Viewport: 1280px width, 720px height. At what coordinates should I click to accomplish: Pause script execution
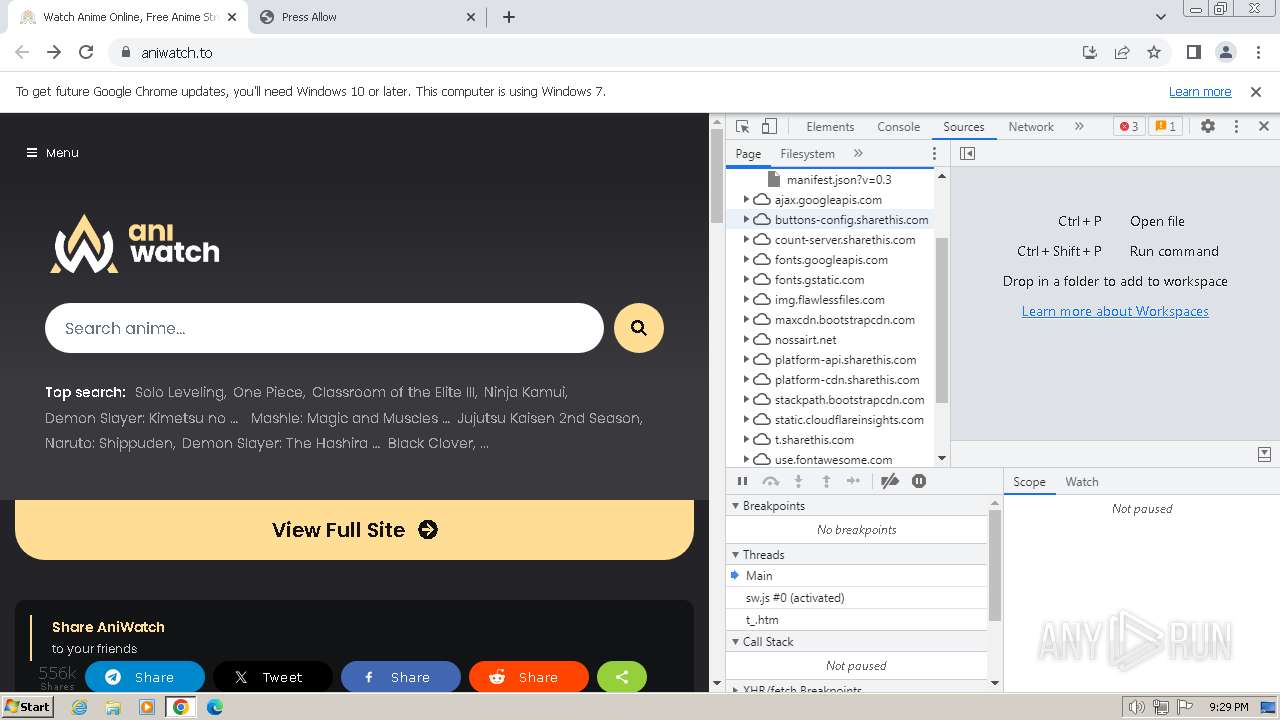(742, 482)
